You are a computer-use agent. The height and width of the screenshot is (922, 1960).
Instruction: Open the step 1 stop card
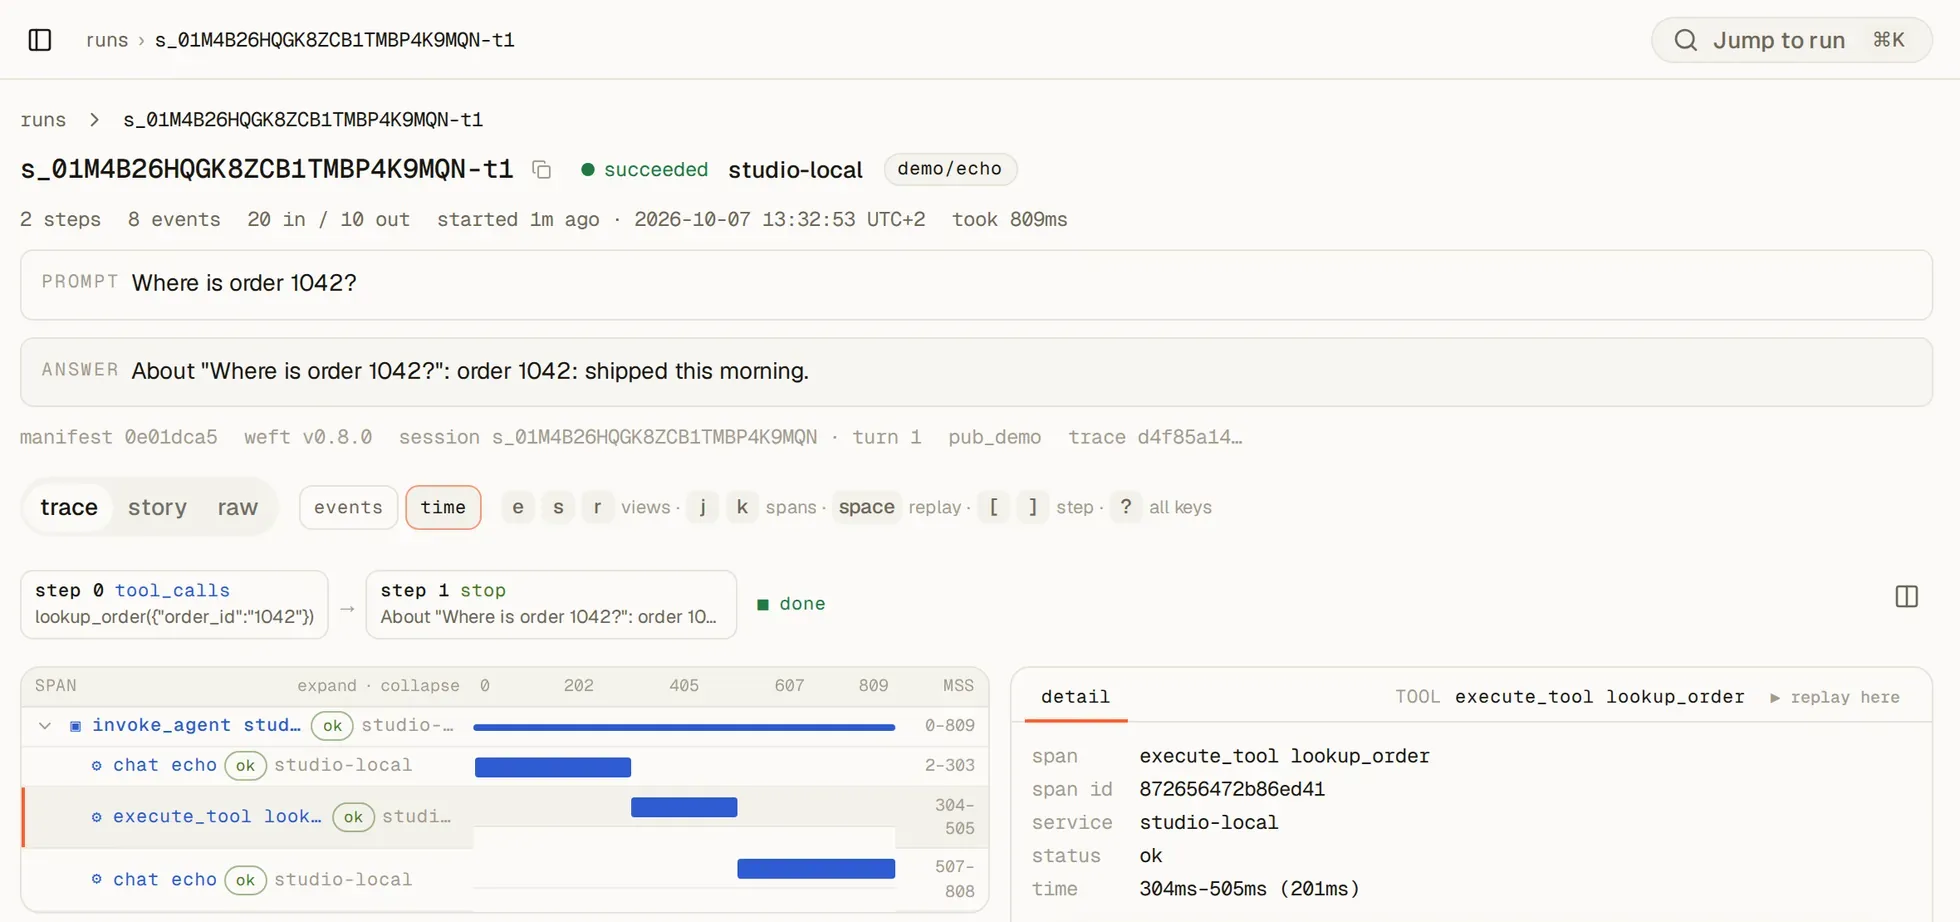click(x=551, y=604)
